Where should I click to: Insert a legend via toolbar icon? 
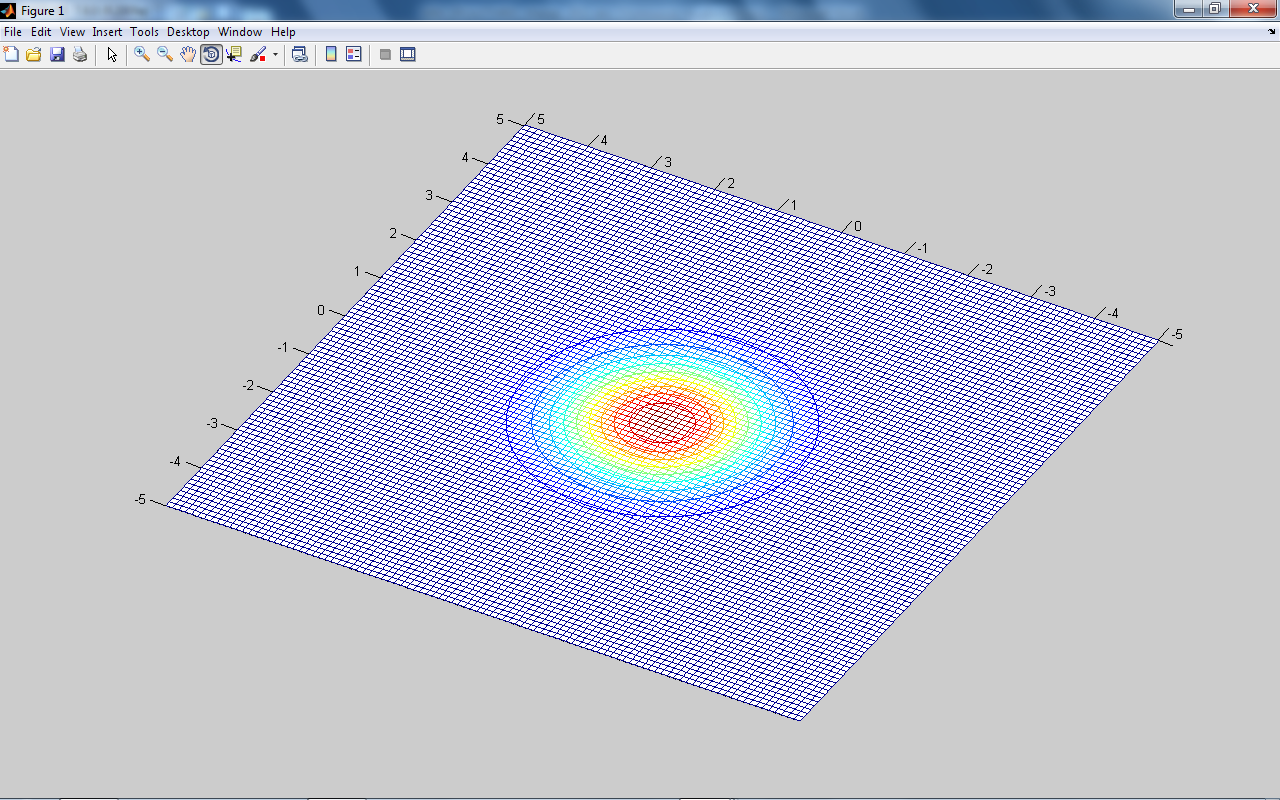(354, 54)
